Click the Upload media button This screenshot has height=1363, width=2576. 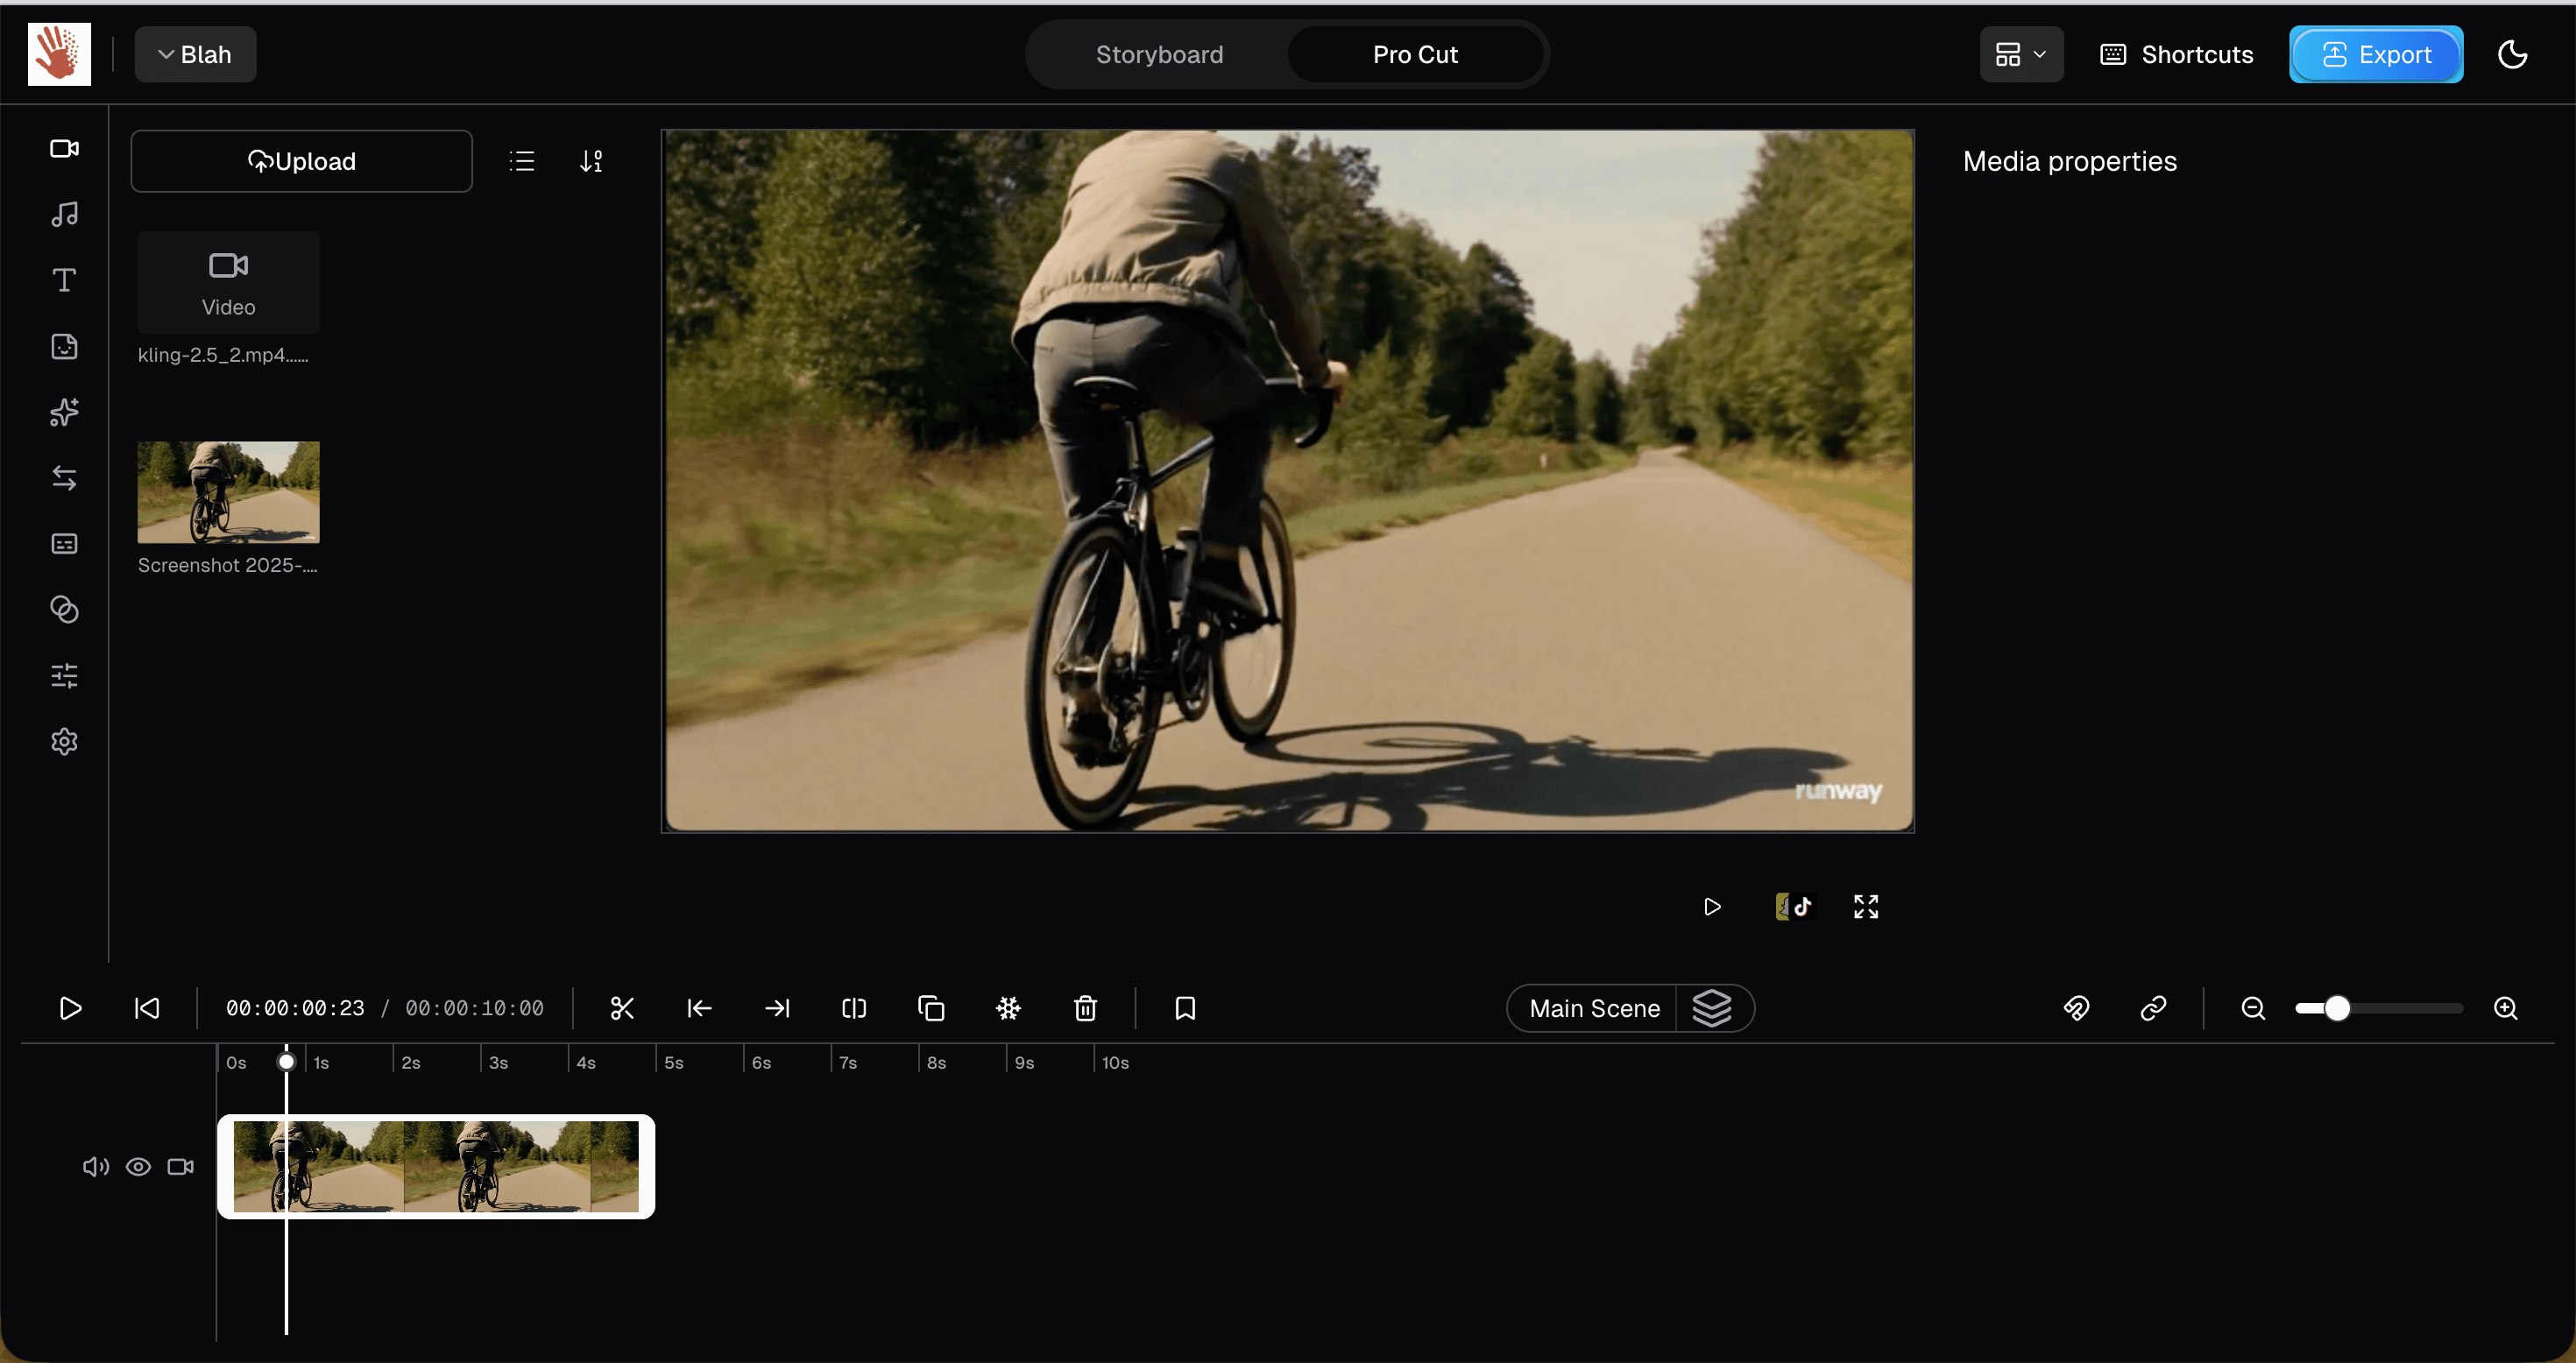[301, 161]
